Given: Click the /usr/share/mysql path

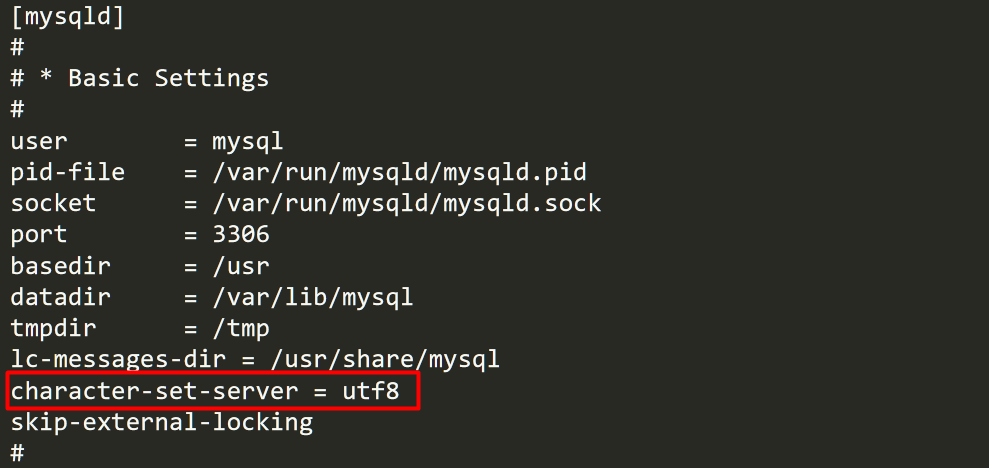Looking at the screenshot, I should tap(385, 360).
